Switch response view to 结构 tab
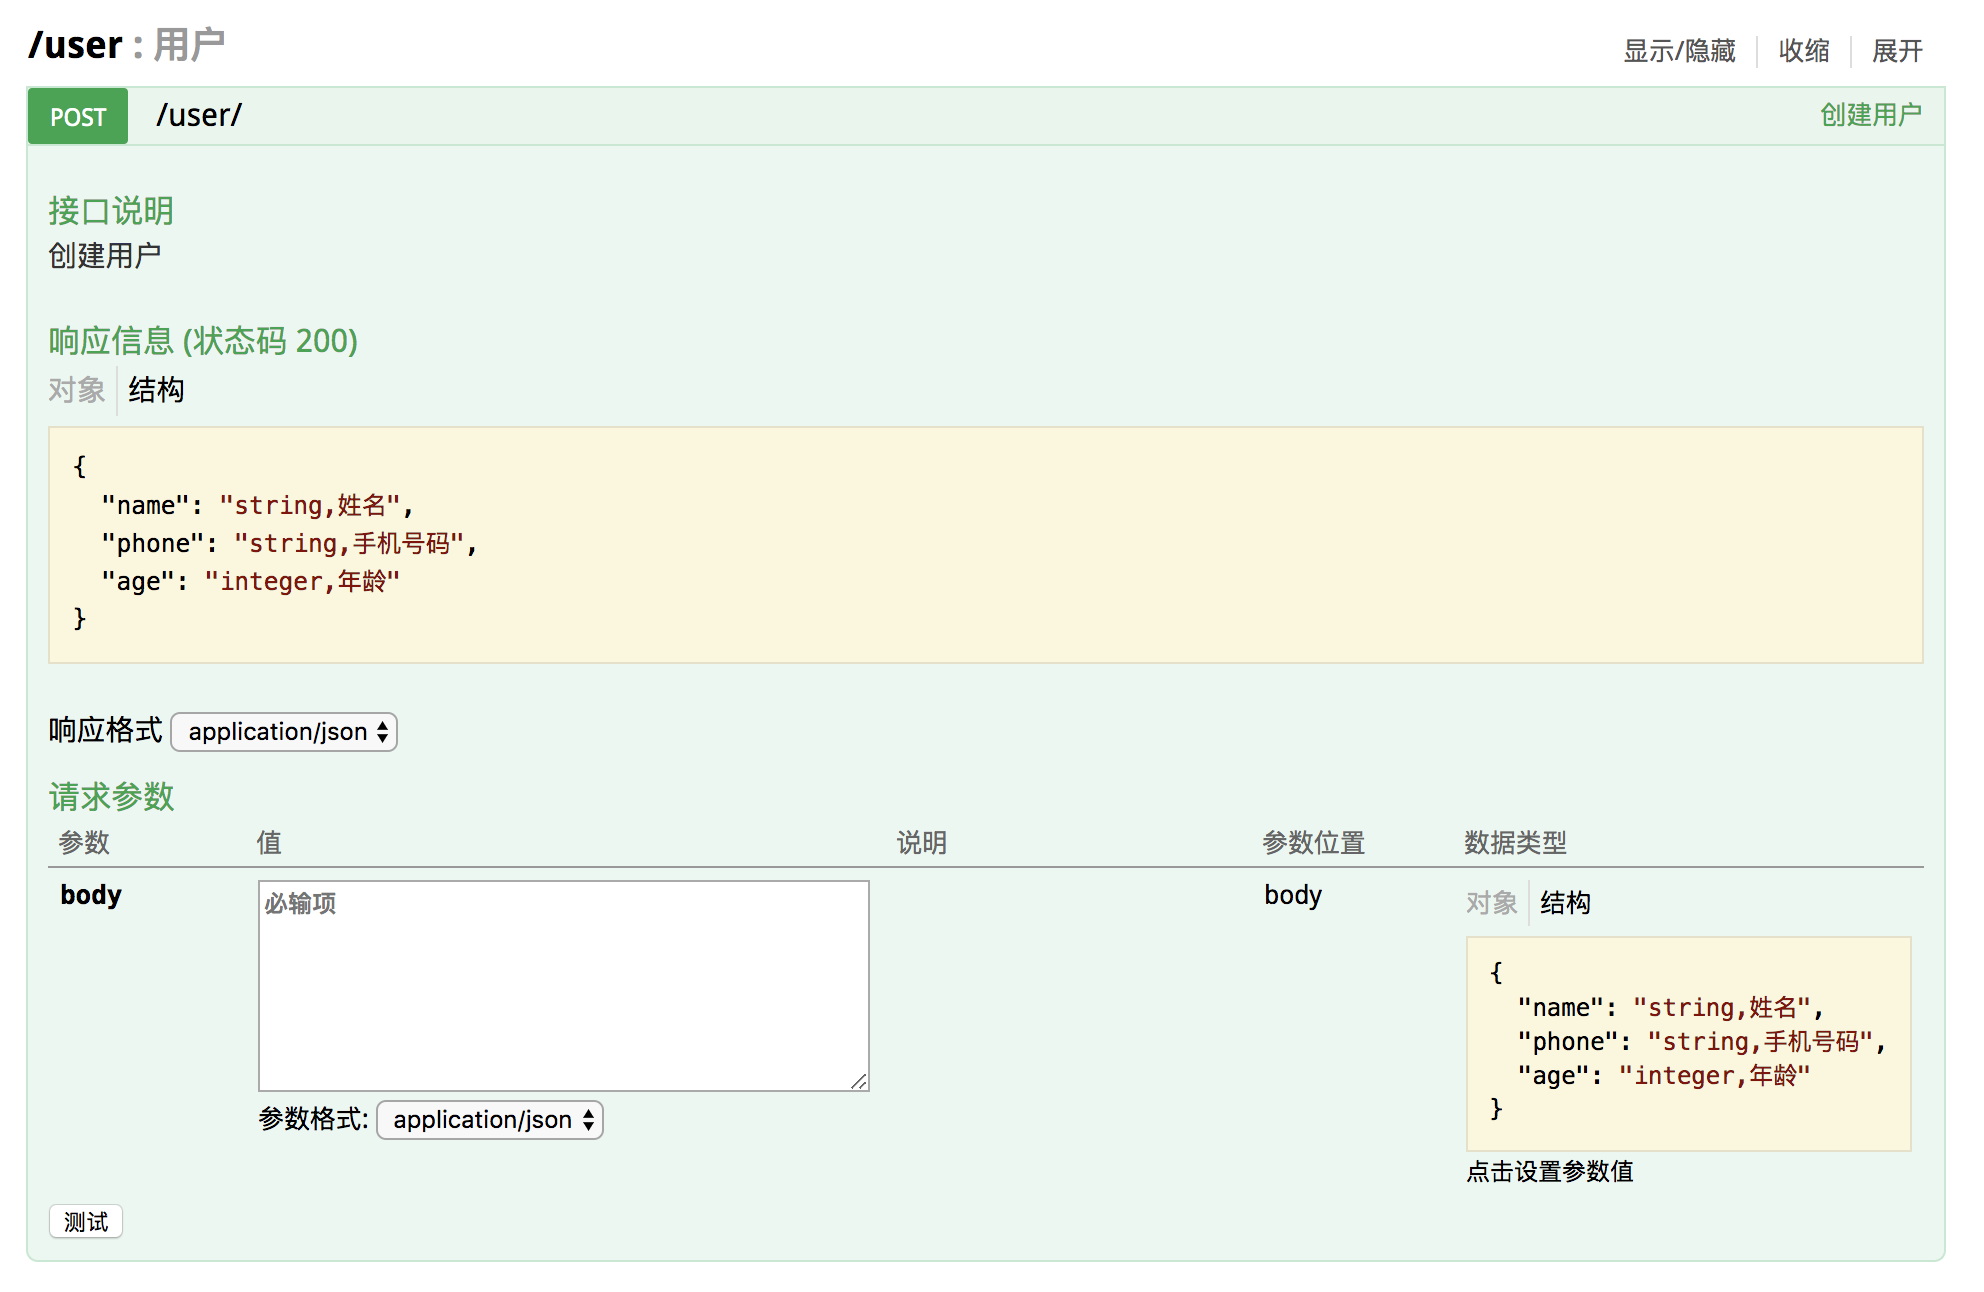Screen dimensions: 1984x1292 156,390
